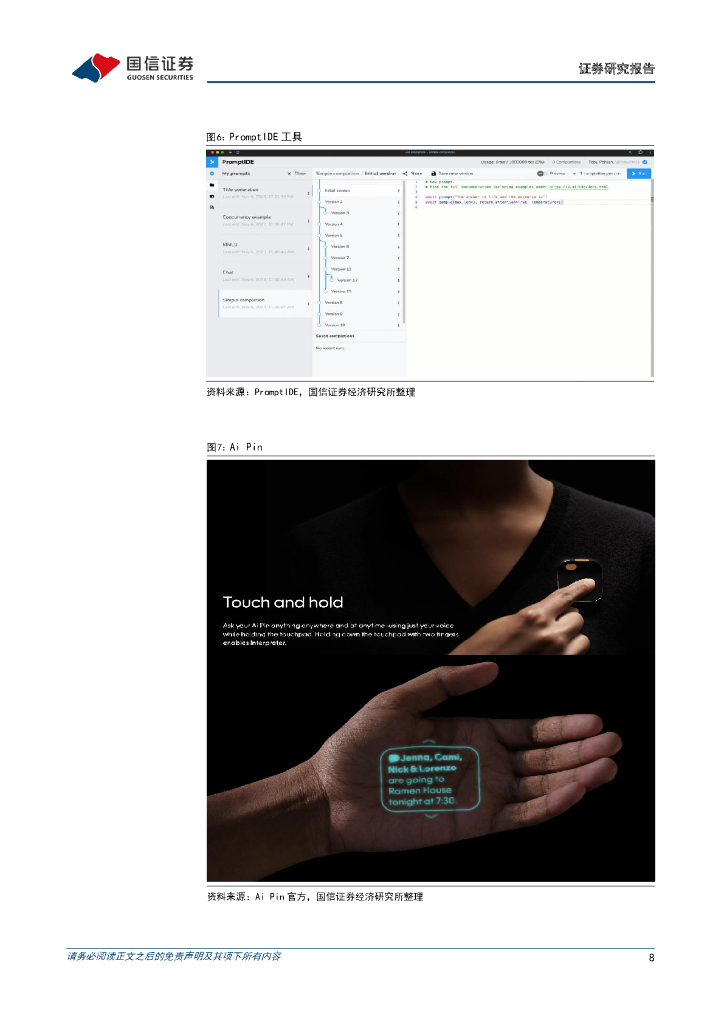Click Save new version lock button
Image resolution: width=724 pixels, height=1024 pixels.
(x=452, y=174)
